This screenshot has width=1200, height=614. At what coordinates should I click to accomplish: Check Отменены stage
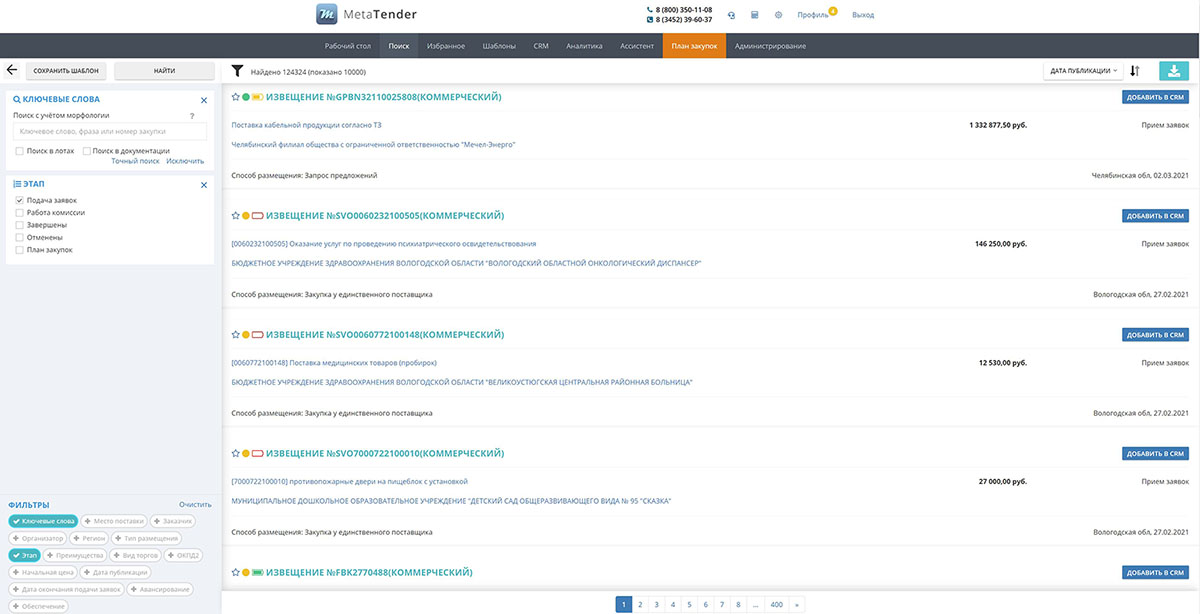pos(19,238)
